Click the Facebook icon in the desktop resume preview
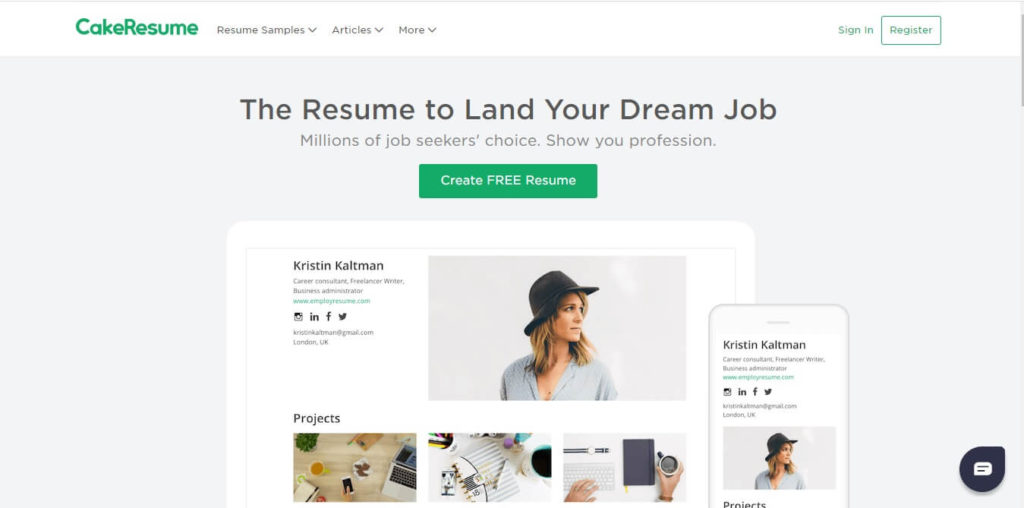Screen dimensions: 1024x508 (328, 317)
